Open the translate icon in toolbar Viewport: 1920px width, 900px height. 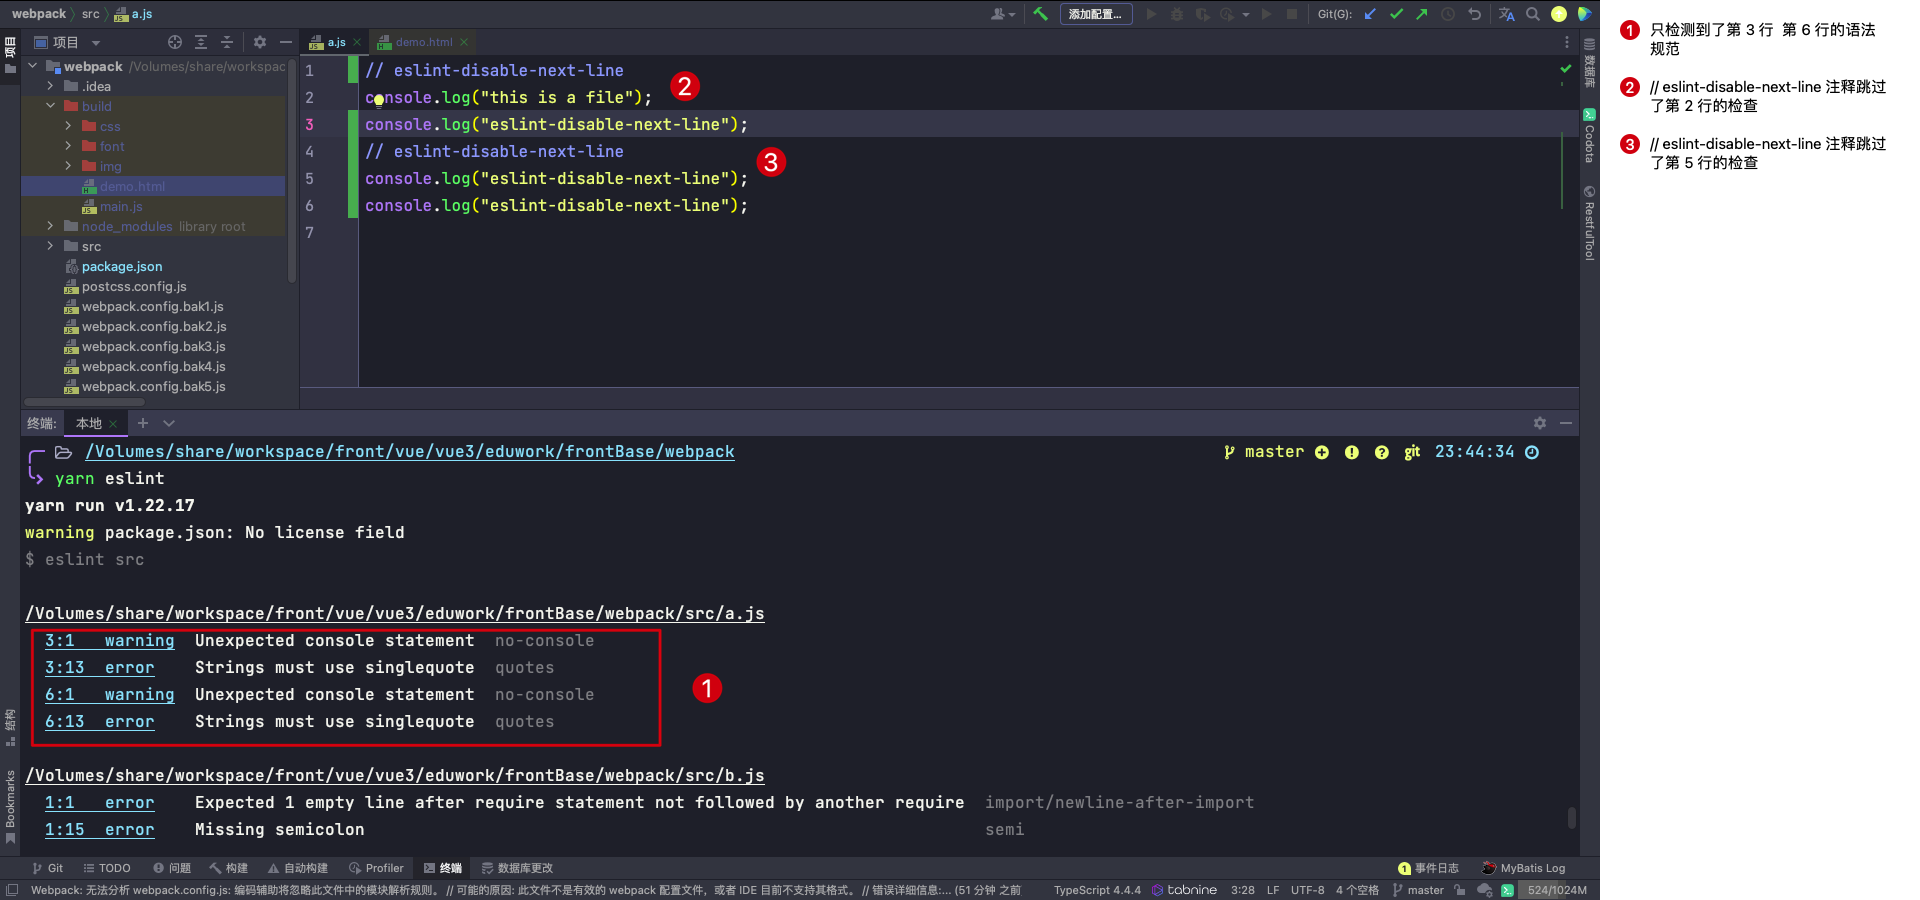(x=1506, y=14)
